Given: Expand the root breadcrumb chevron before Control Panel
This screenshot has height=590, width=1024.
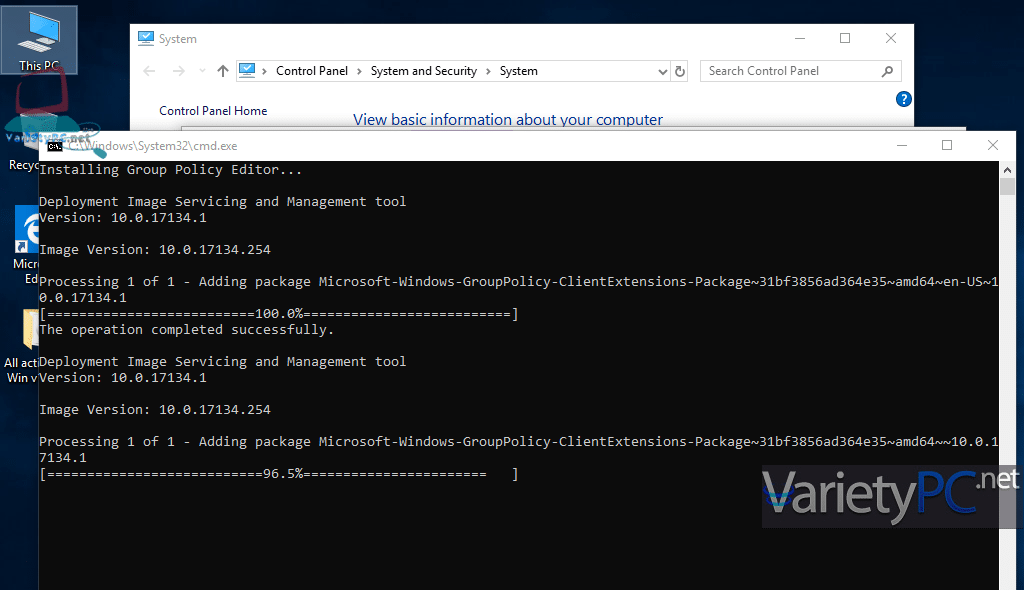Looking at the screenshot, I should click(264, 71).
